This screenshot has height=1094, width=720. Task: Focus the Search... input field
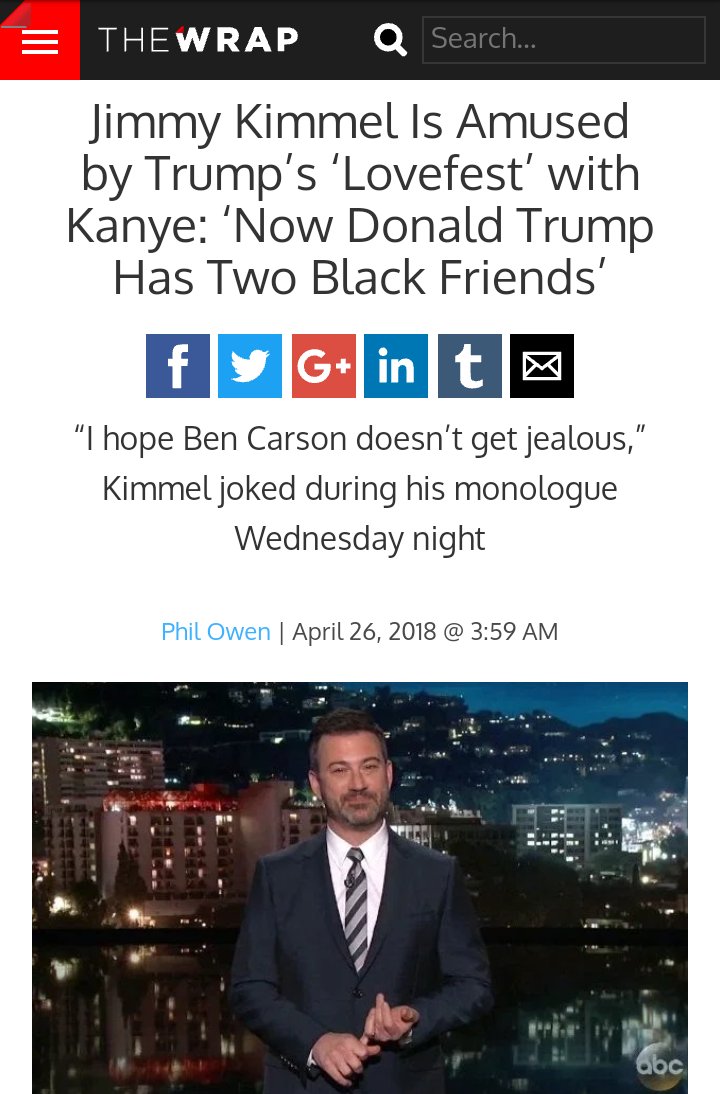564,40
